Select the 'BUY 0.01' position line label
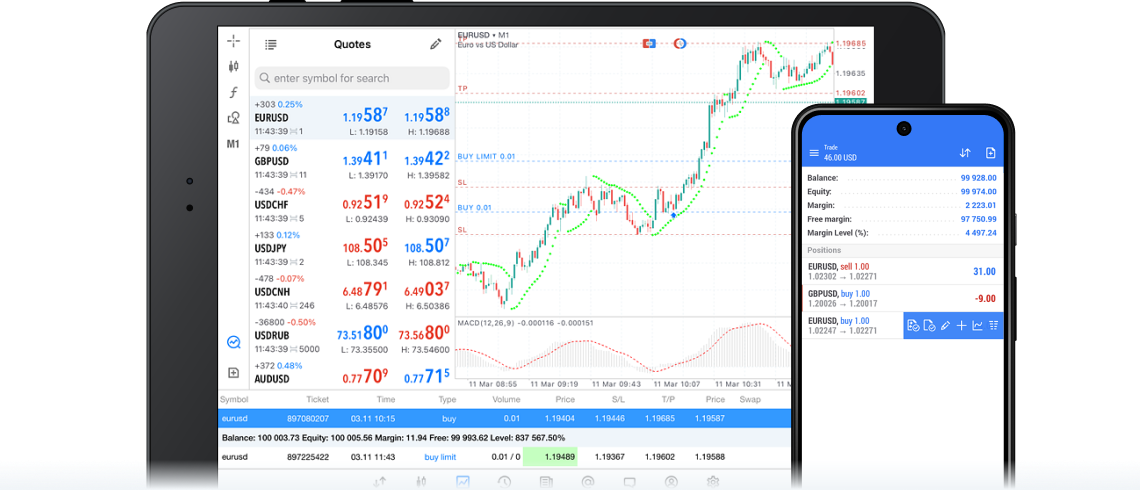The image size is (1140, 490). click(x=475, y=207)
